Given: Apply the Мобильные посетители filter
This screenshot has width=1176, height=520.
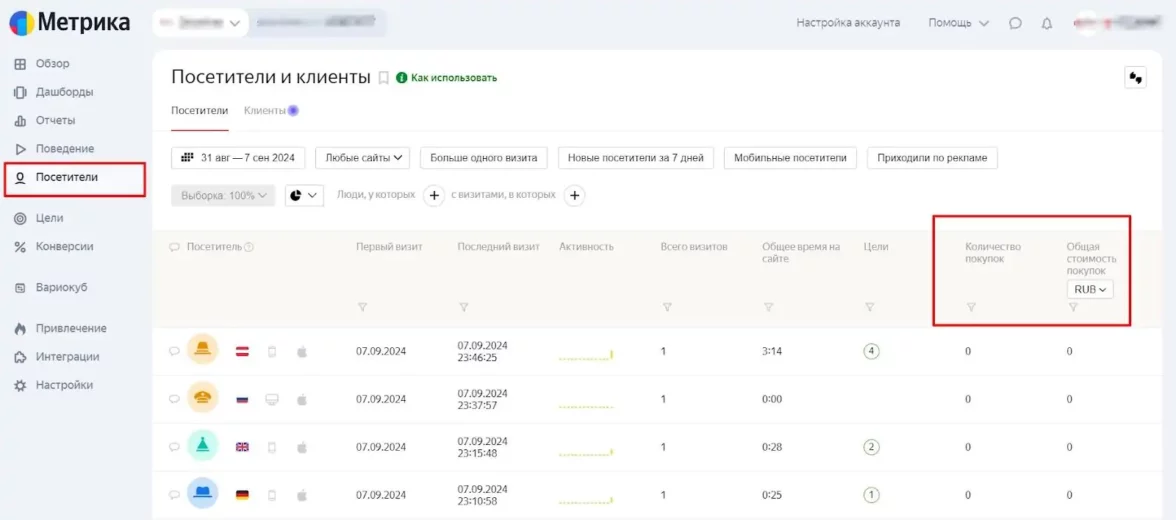Looking at the screenshot, I should pos(790,158).
